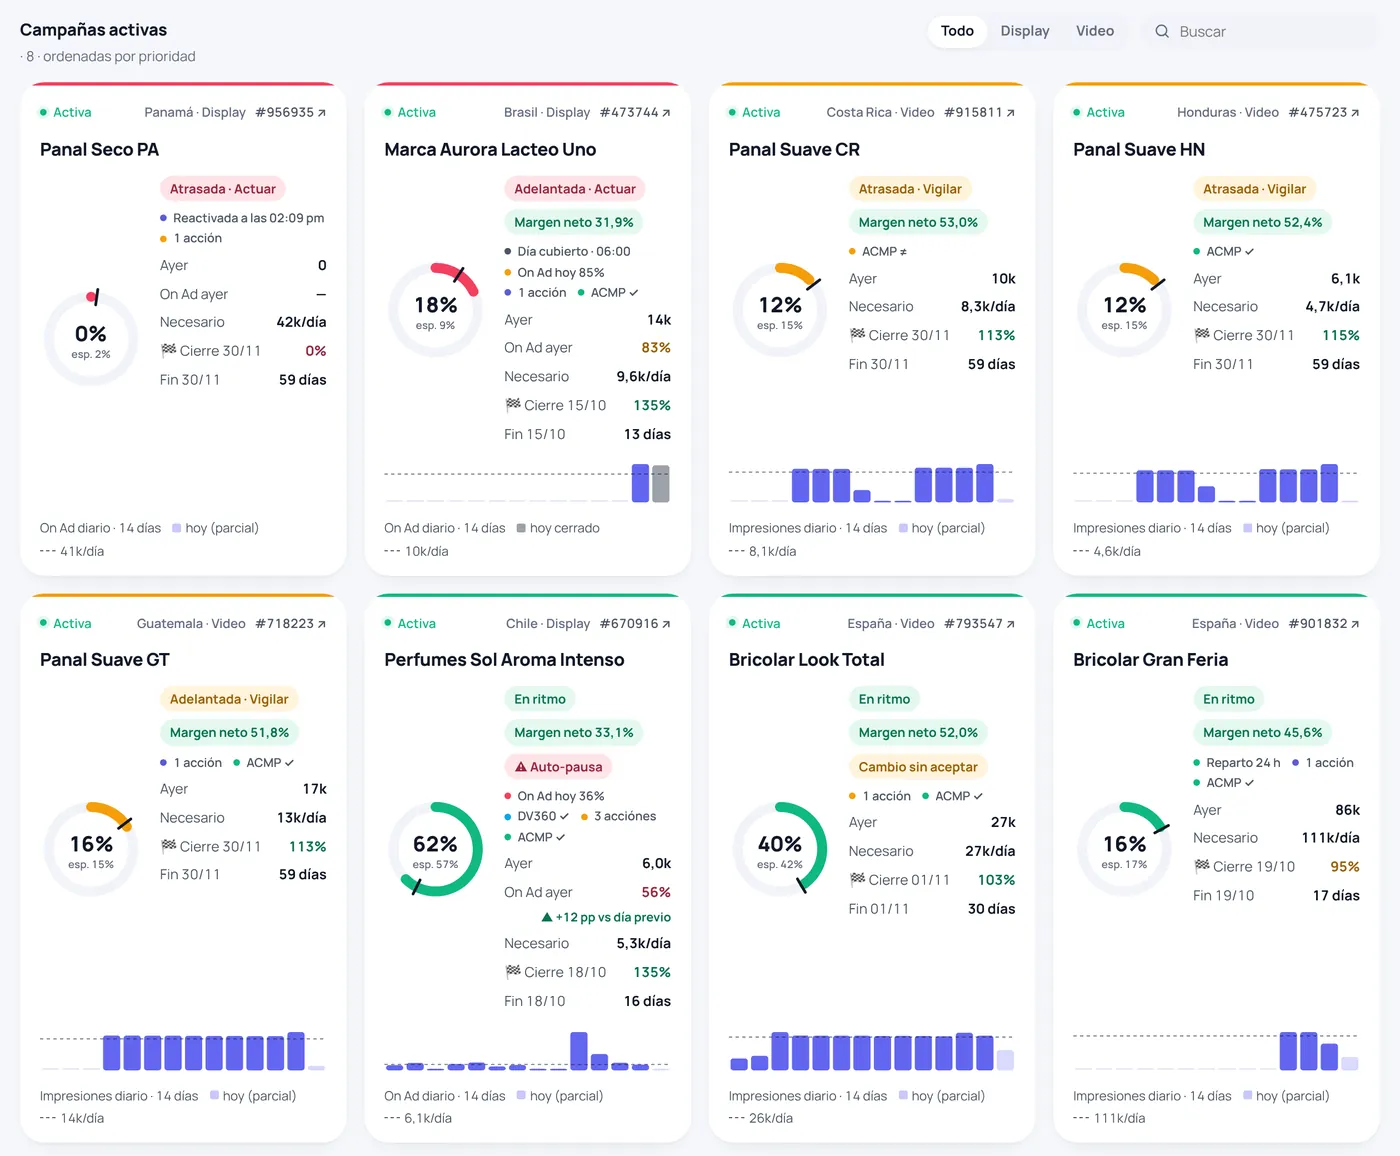Image resolution: width=1400 pixels, height=1156 pixels.
Task: Click the 40% progress ring gauge
Action: (x=780, y=849)
